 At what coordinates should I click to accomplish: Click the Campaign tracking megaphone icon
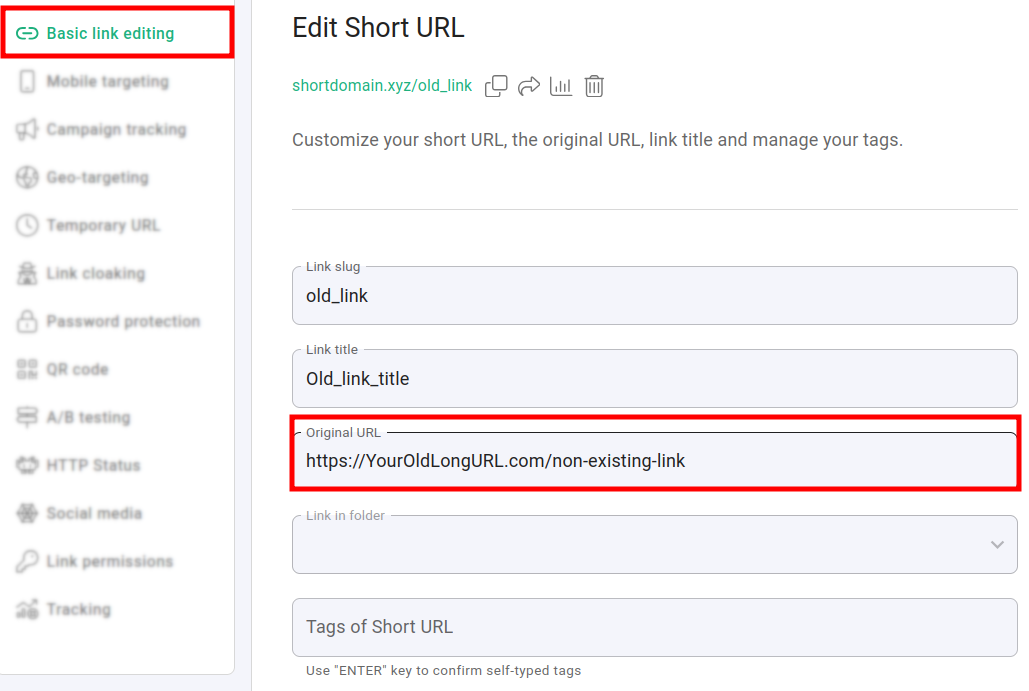pos(27,130)
